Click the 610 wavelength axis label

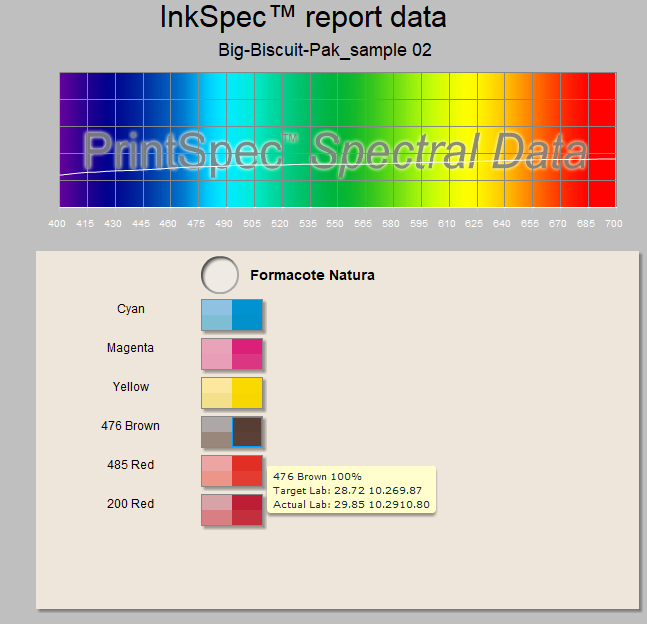446,224
